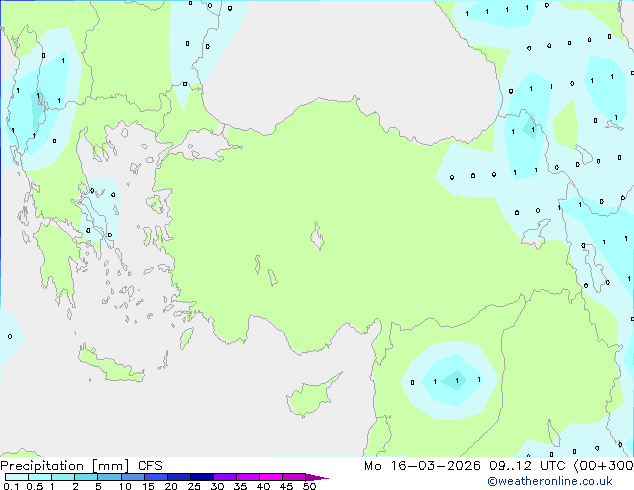
Task: Click the 50 tick label on legend
Action: [x=309, y=487]
